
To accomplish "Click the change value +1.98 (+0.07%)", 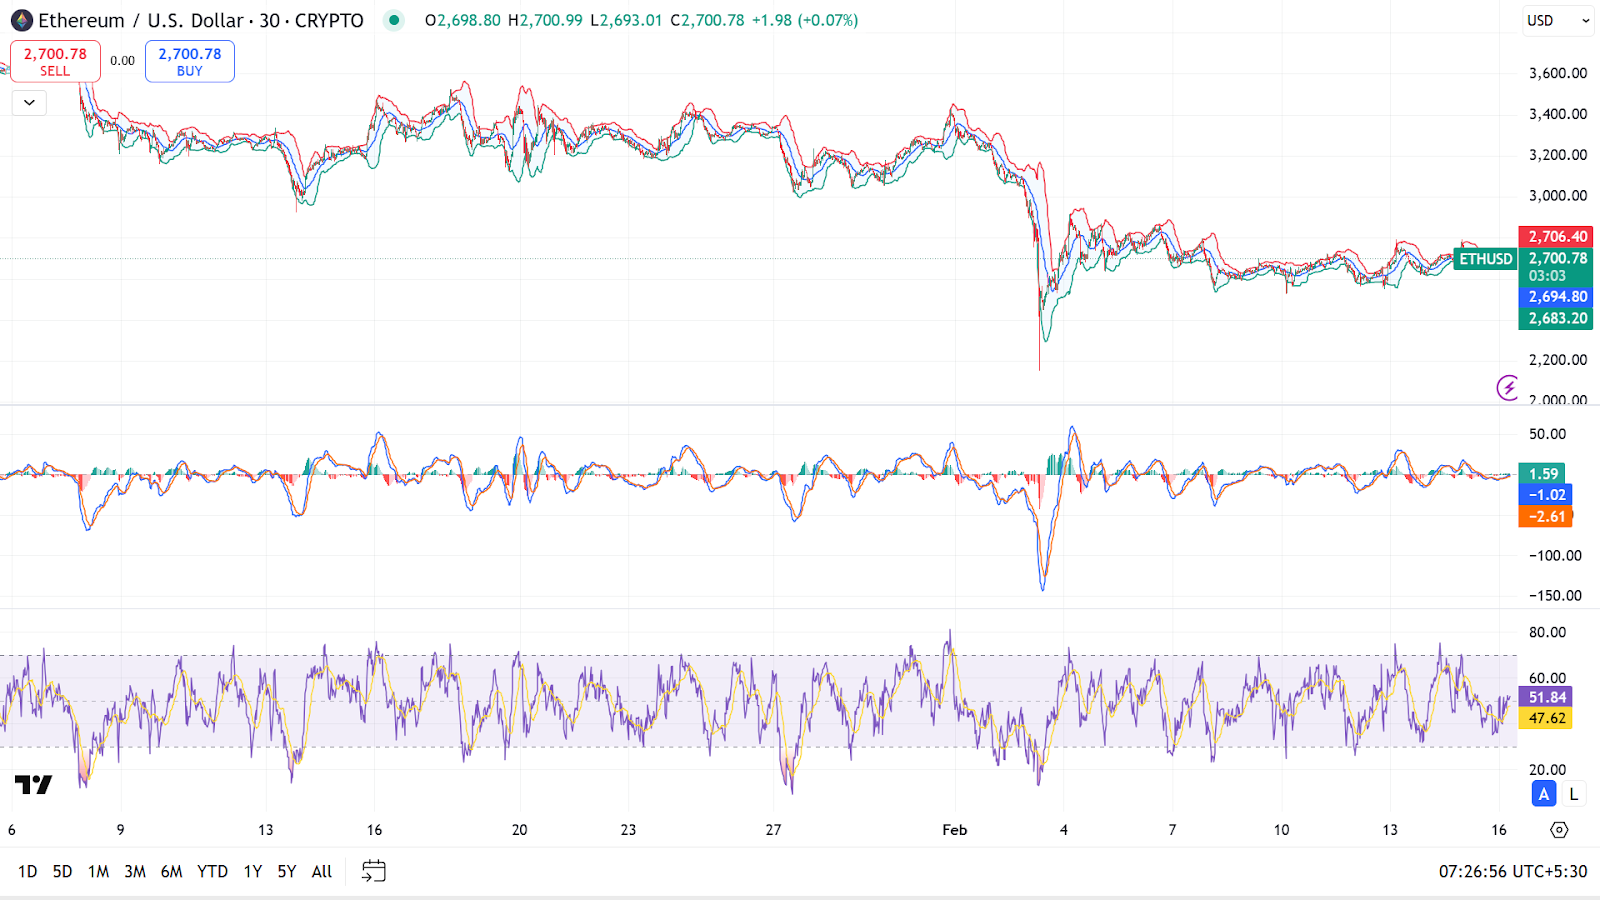I will click(806, 20).
